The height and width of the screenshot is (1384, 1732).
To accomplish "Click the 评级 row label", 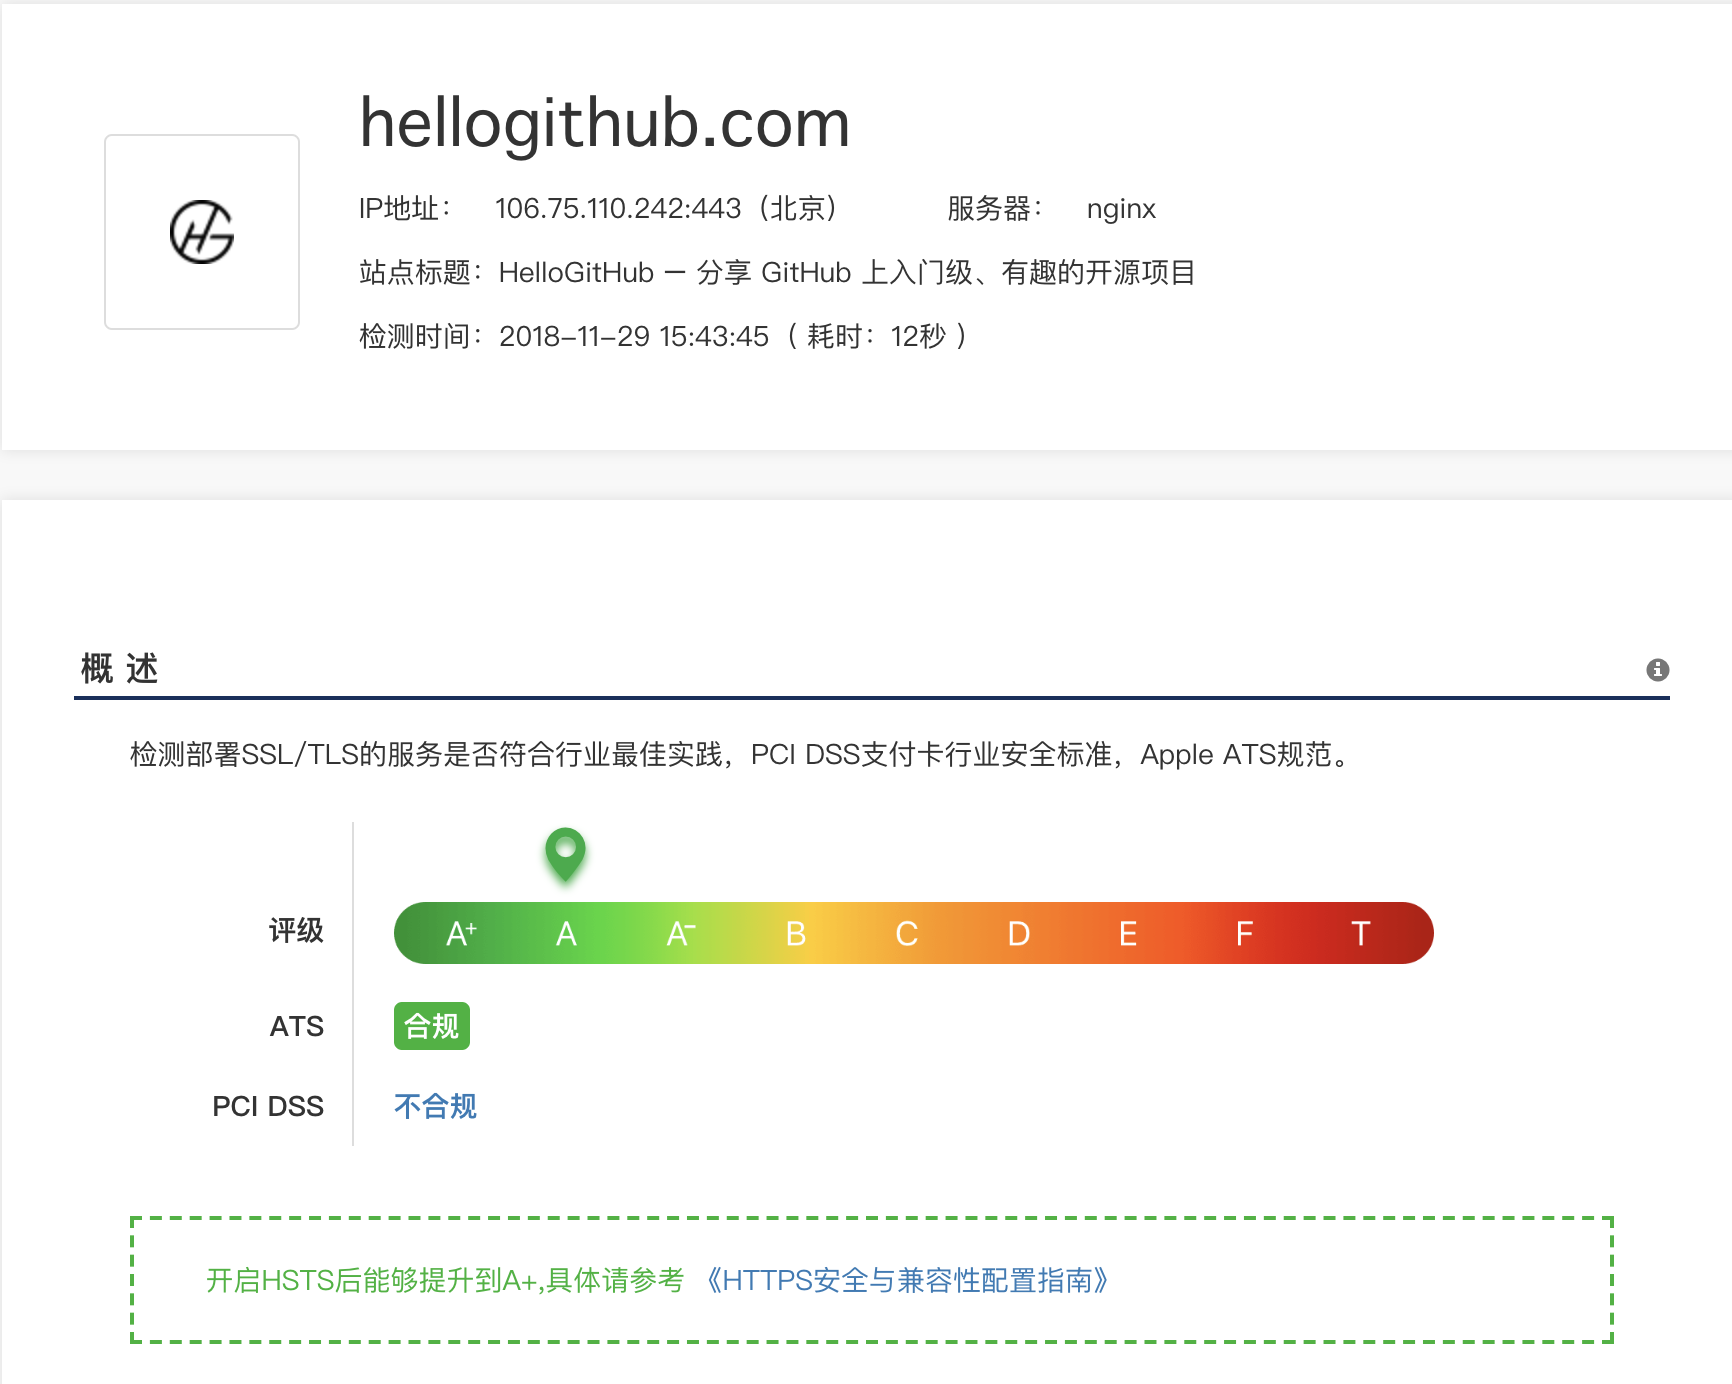I will (296, 931).
